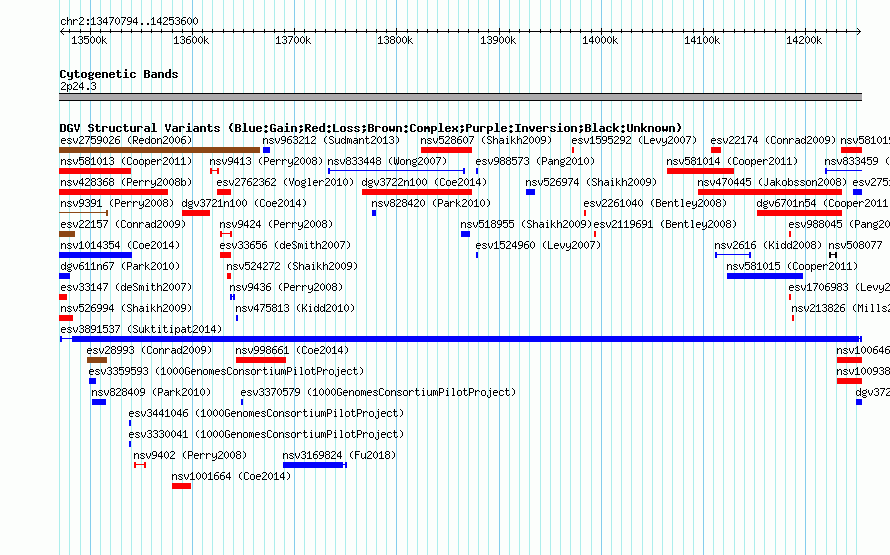The width and height of the screenshot is (890, 555).
Task: Select the blue bar under nsv3169824
Action: (314, 465)
